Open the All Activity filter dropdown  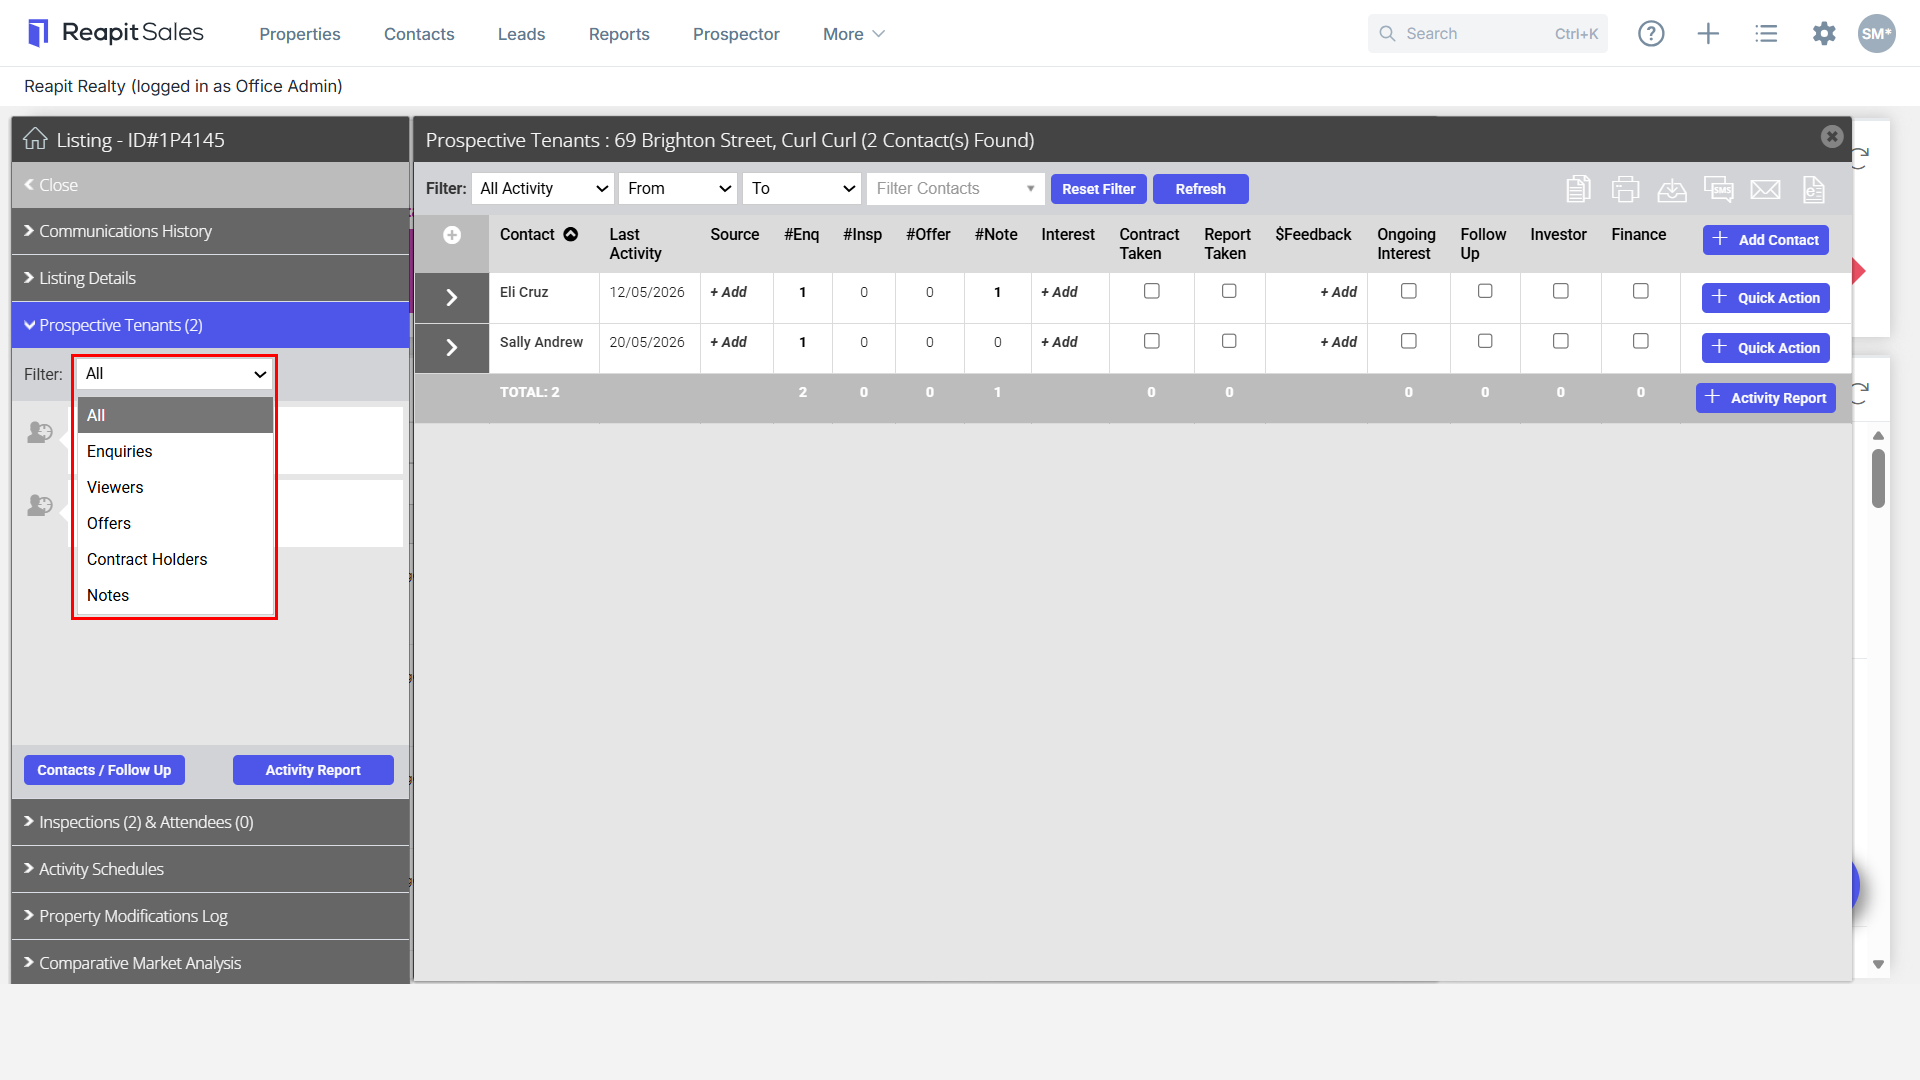pyautogui.click(x=543, y=189)
